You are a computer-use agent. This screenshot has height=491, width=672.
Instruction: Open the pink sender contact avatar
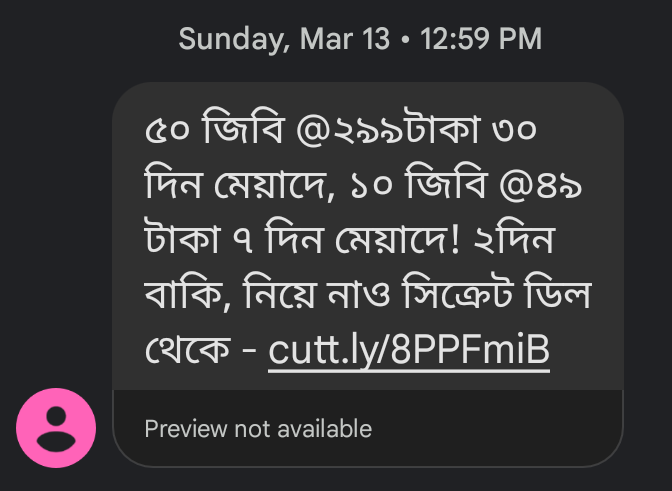click(56, 428)
